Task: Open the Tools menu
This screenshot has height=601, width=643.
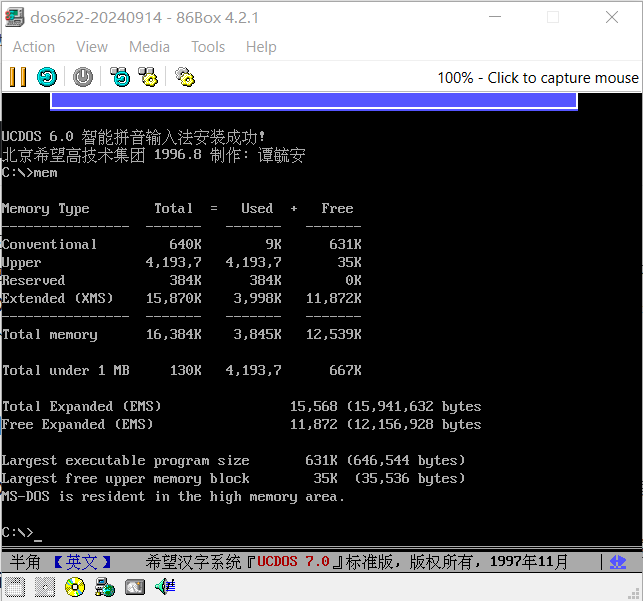Action: coord(208,47)
